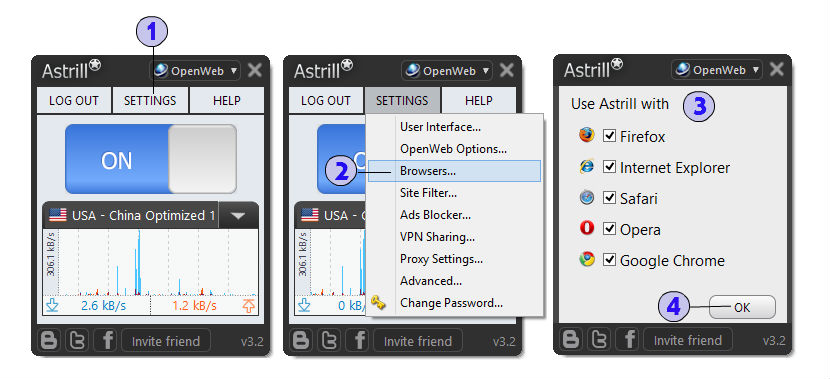
Task: Click the highlighted SETTINGS tab in middle window
Action: click(x=402, y=101)
